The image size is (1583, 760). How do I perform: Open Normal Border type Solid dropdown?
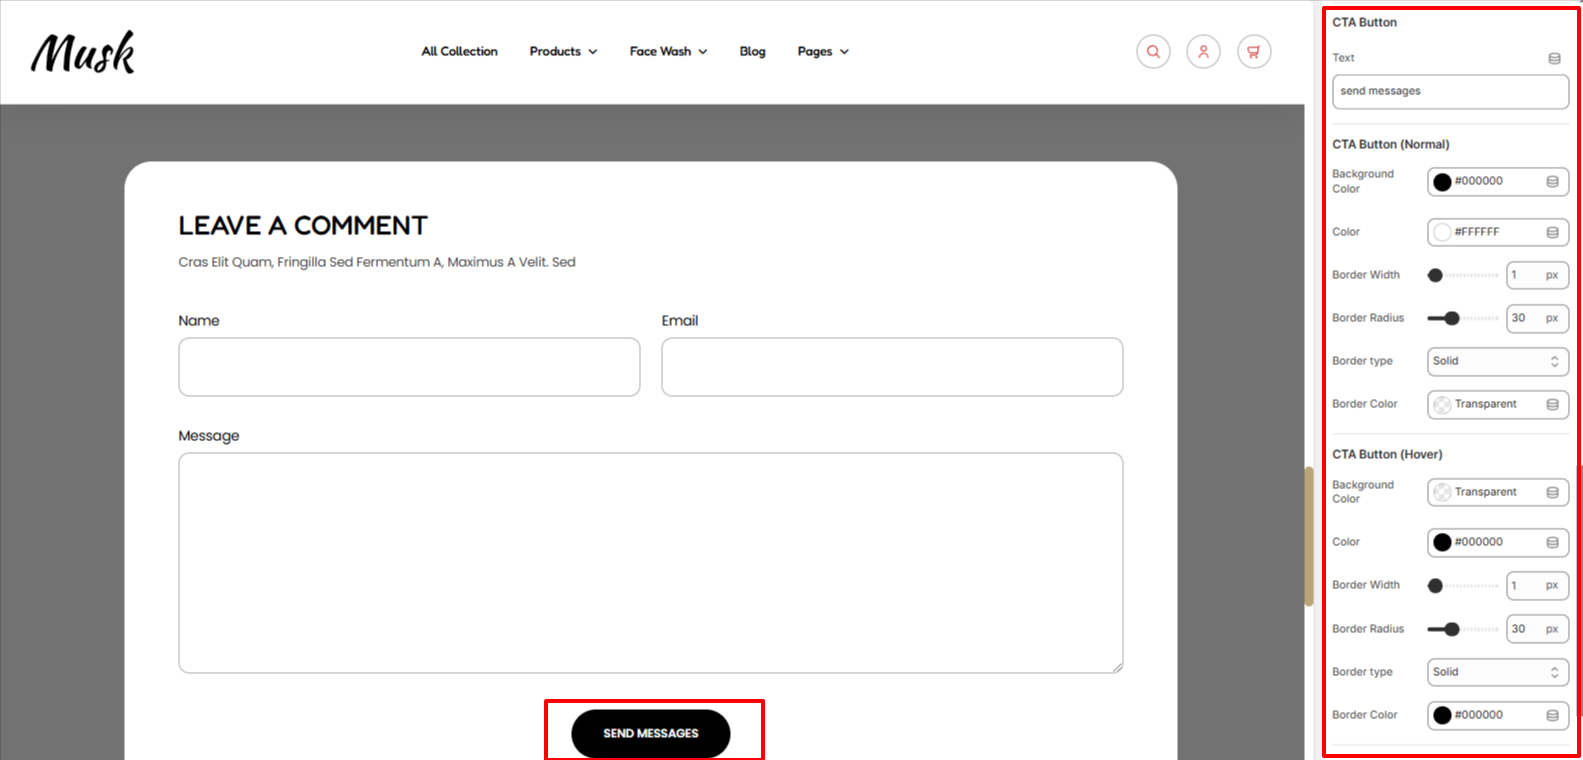[x=1497, y=361]
